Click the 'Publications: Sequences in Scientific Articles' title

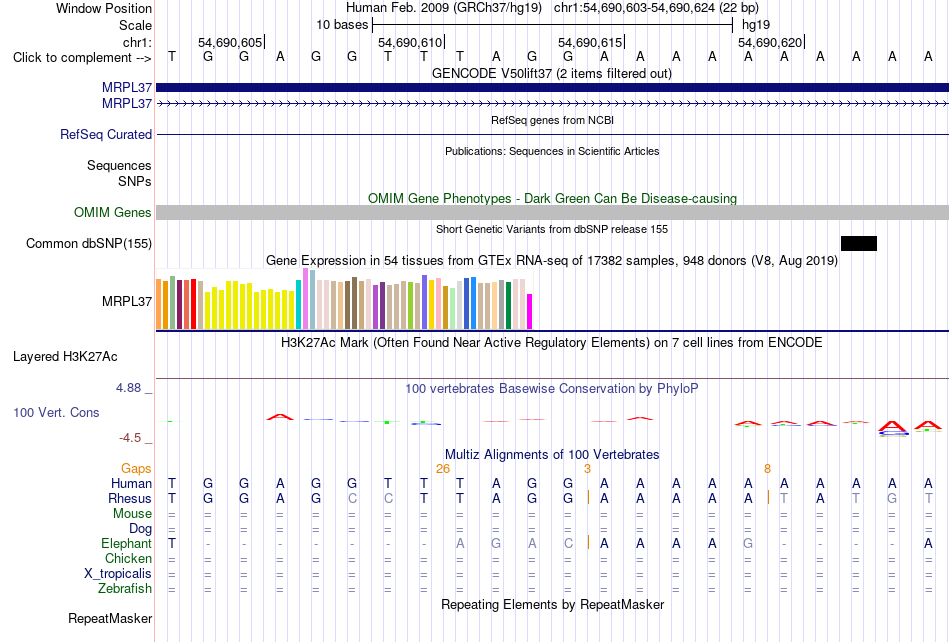coord(552,151)
